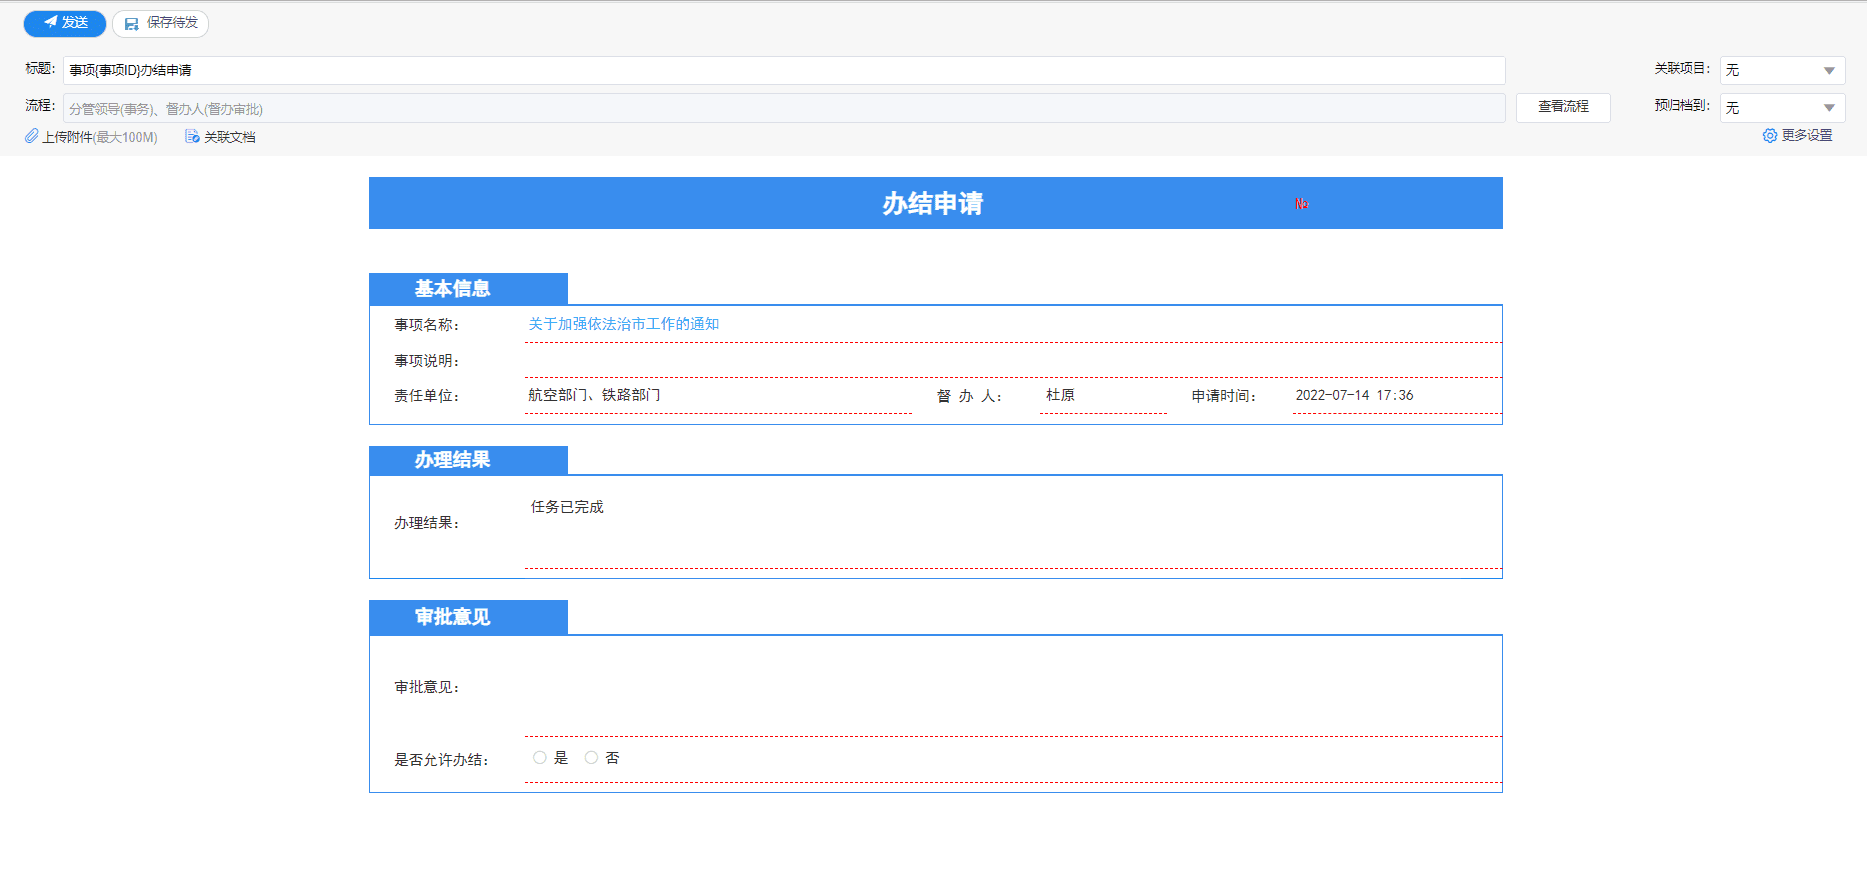
Task: Click the red No. mark in banner
Action: [1301, 204]
